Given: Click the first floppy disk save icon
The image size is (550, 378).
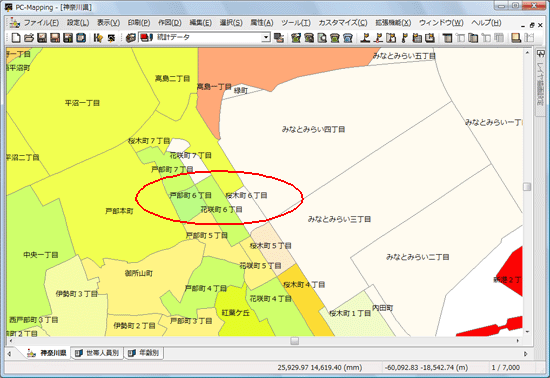Looking at the screenshot, I should 42,38.
